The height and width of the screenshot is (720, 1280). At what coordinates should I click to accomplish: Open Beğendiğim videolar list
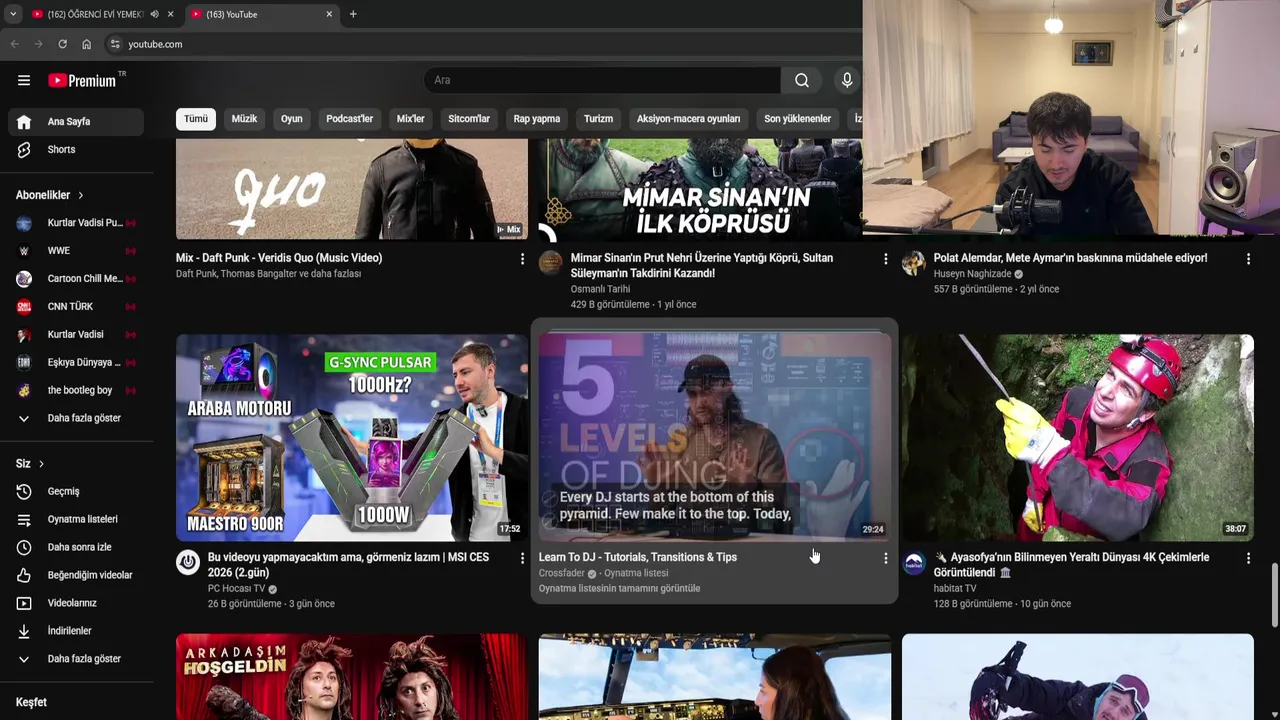76,576
